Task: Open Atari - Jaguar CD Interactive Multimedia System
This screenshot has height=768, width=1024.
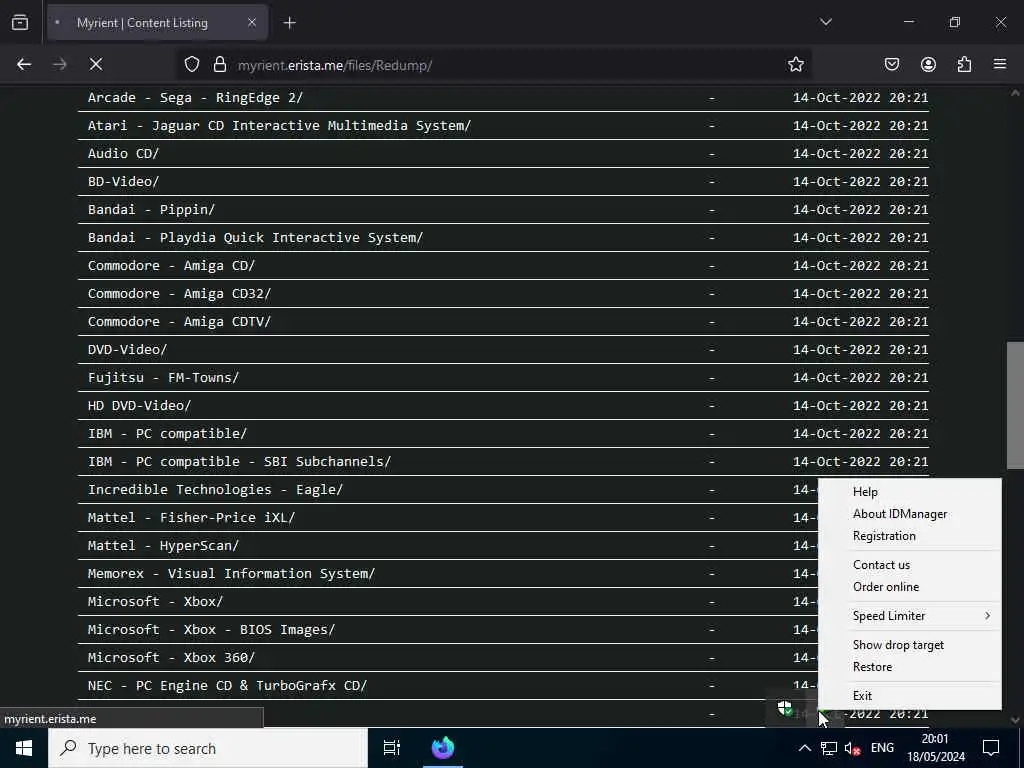Action: 280,125
